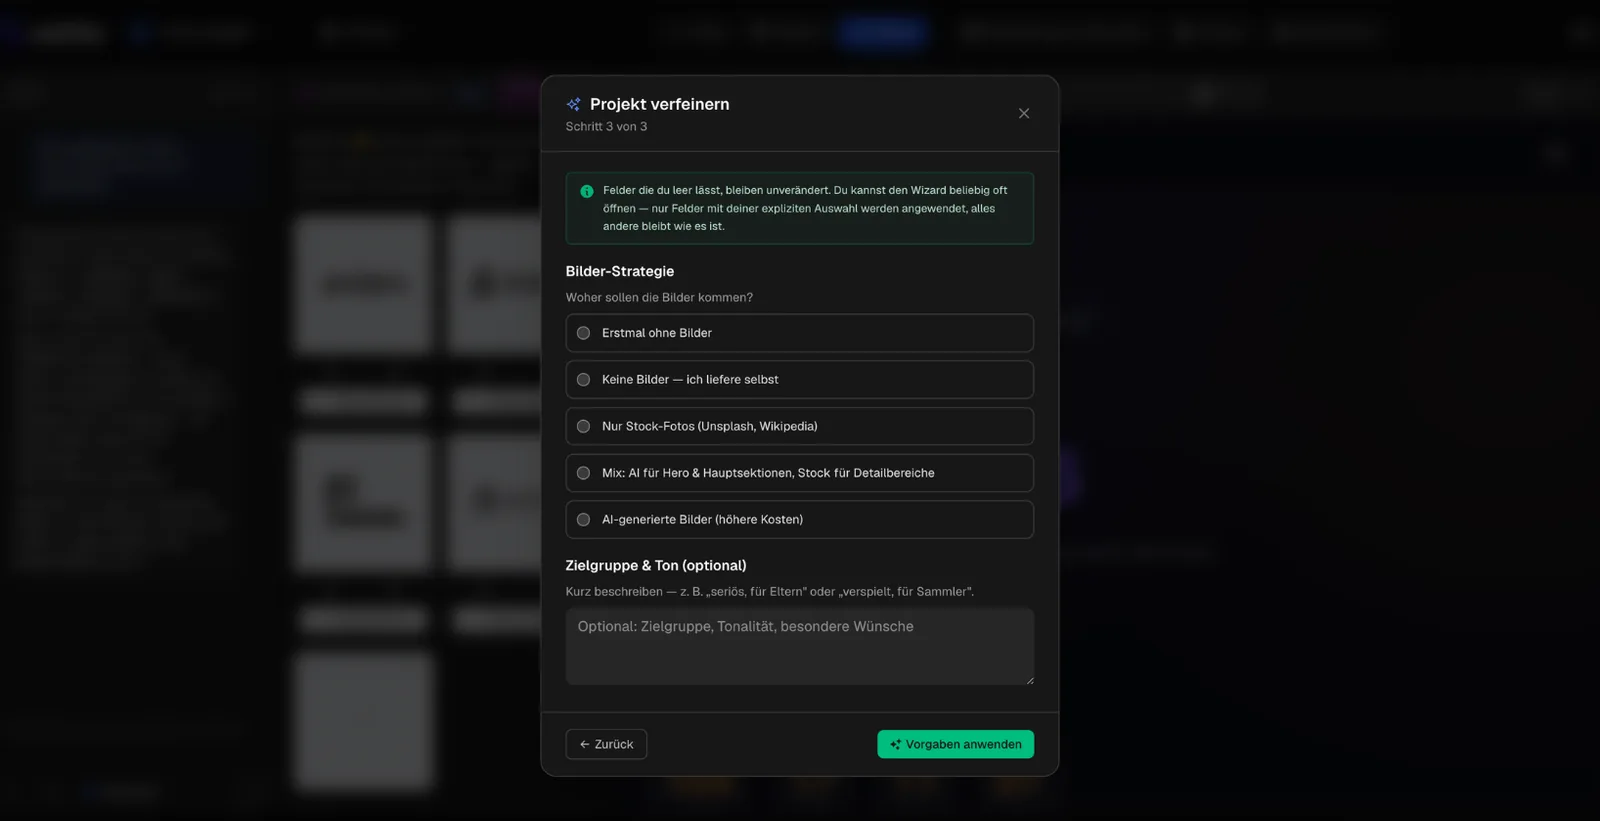
Task: Pick the Mix: AI für Hero option
Action: pos(799,473)
